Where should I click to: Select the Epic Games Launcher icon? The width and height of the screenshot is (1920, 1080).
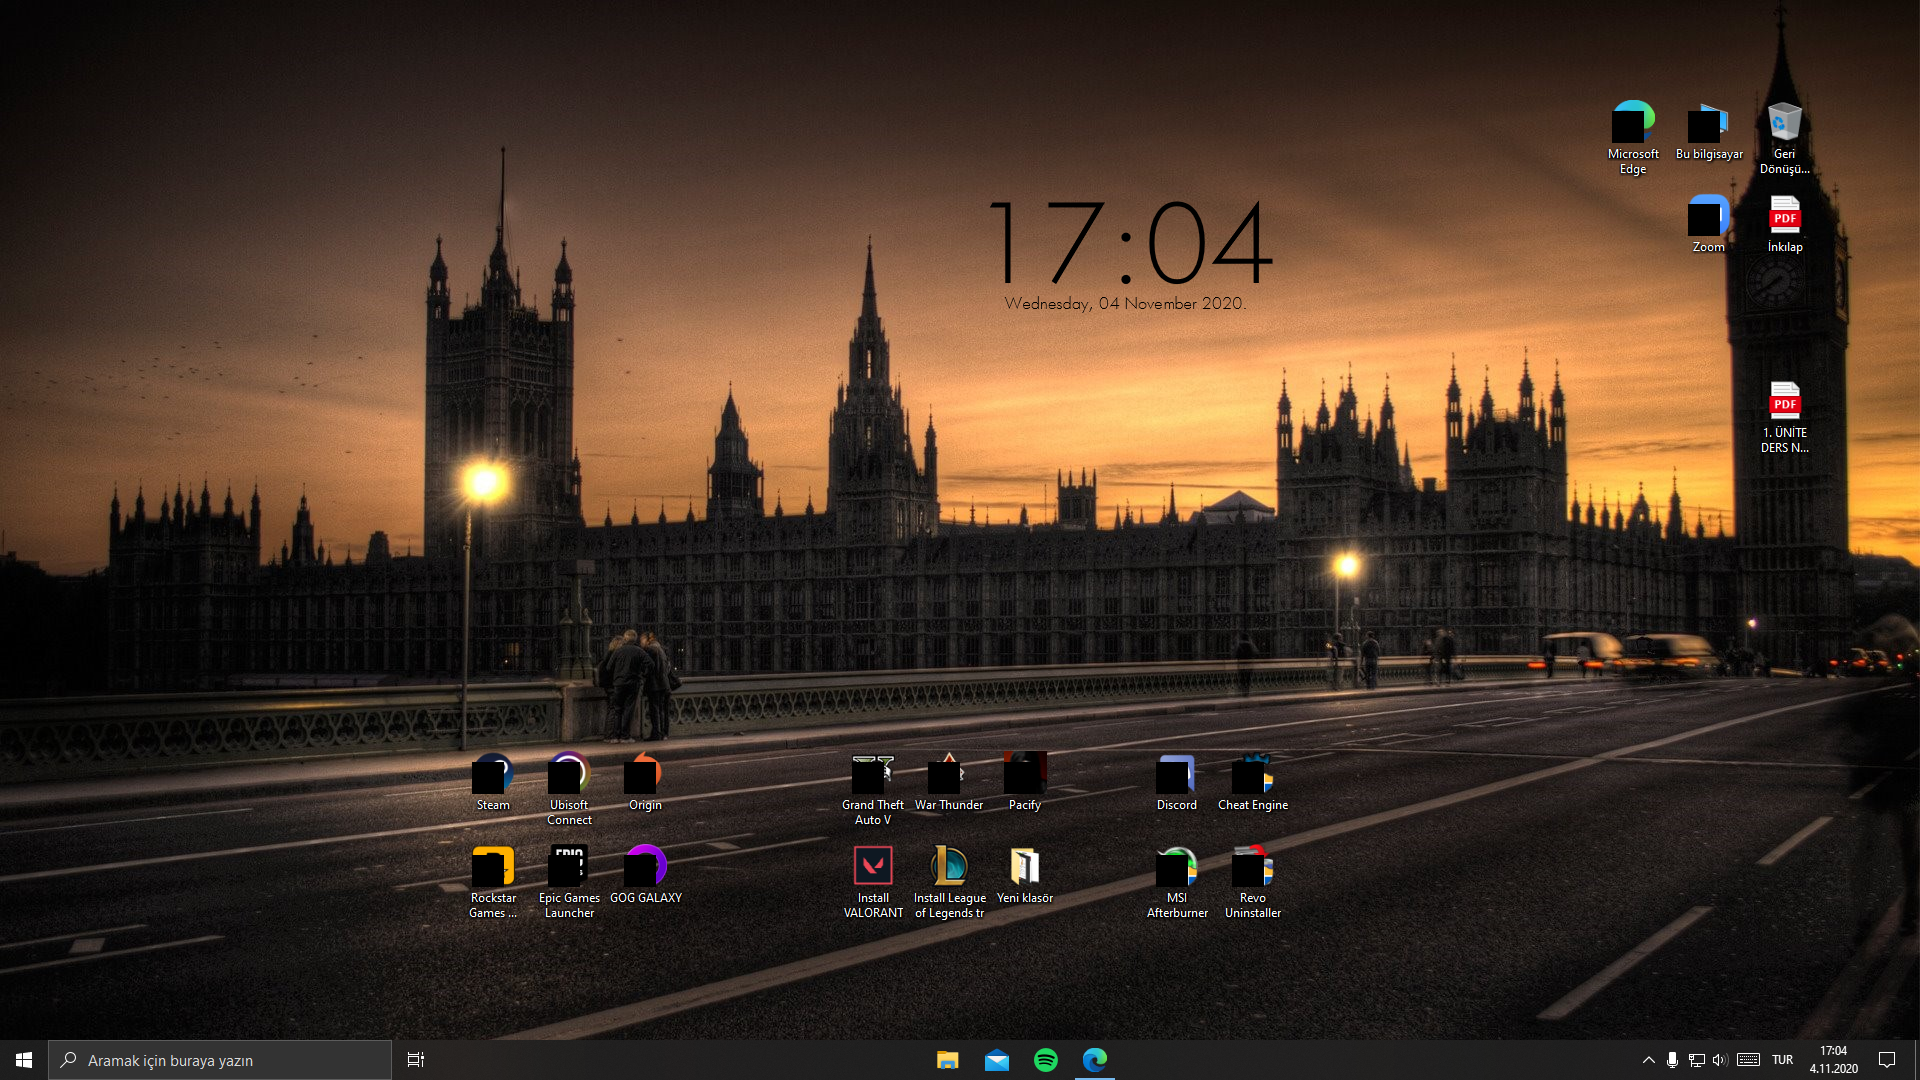point(569,866)
